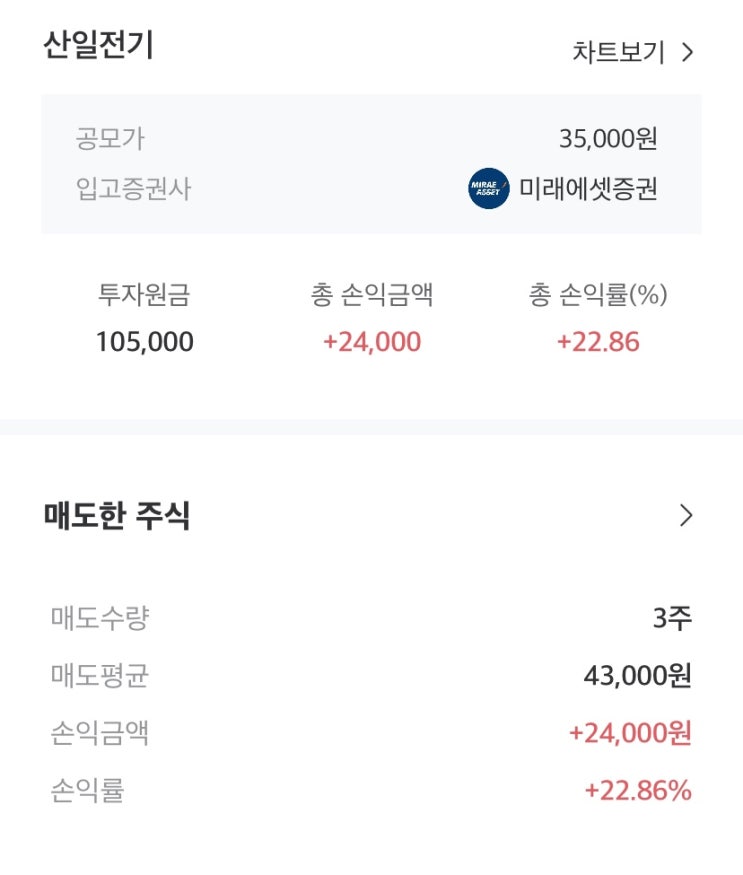The width and height of the screenshot is (743, 875).
Task: Click the Mirae Asset logo icon
Action: click(x=488, y=189)
